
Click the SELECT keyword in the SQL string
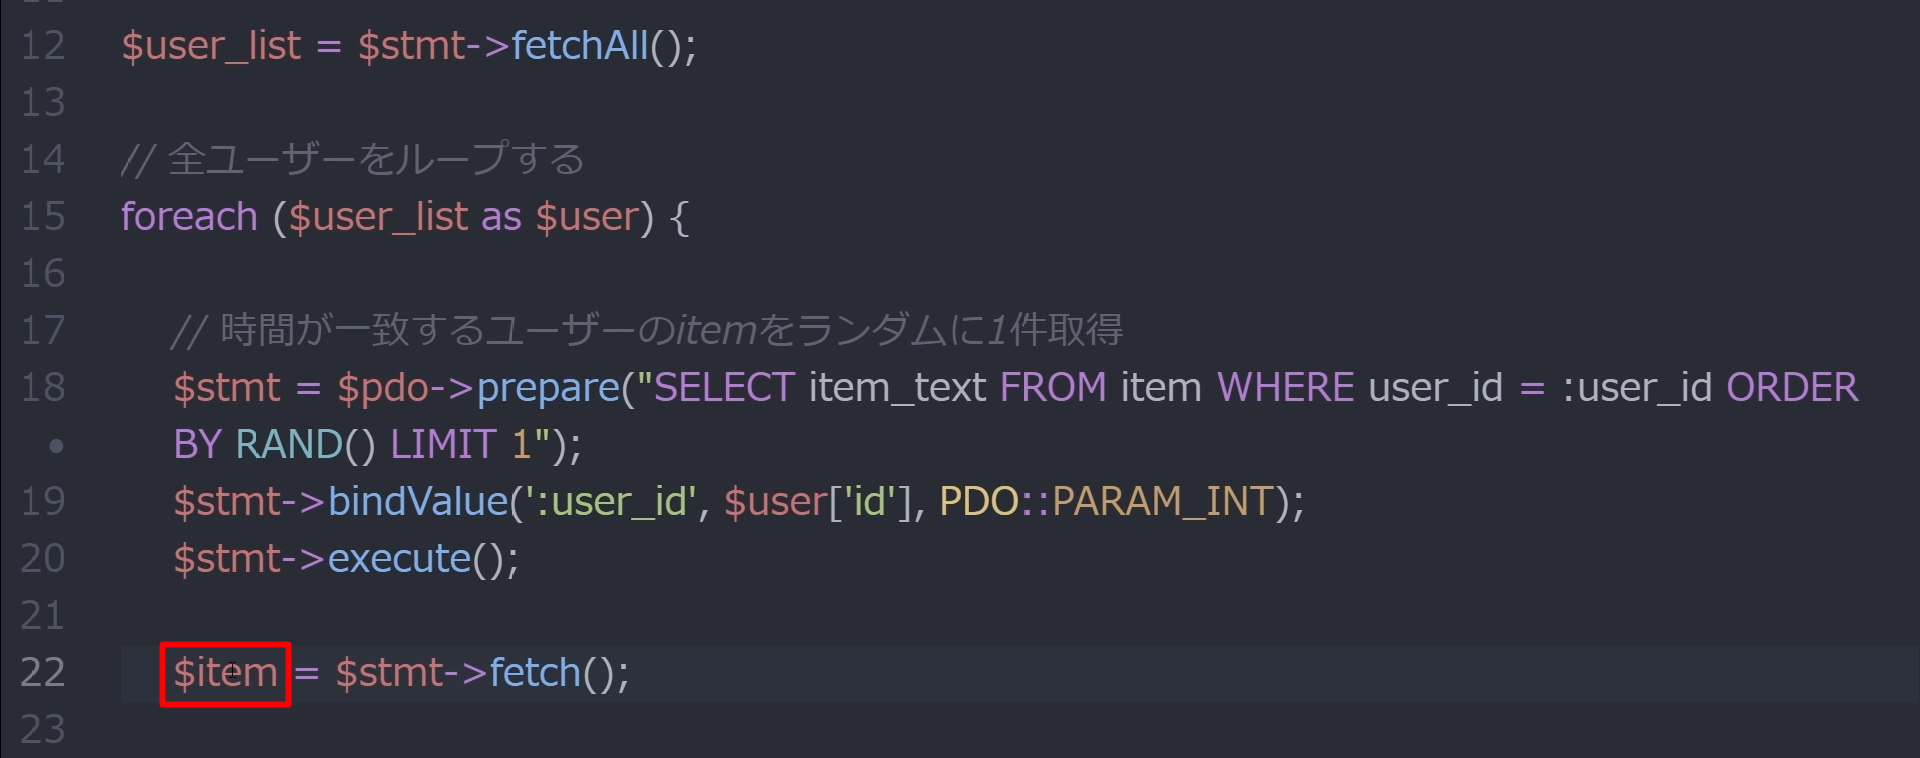724,388
